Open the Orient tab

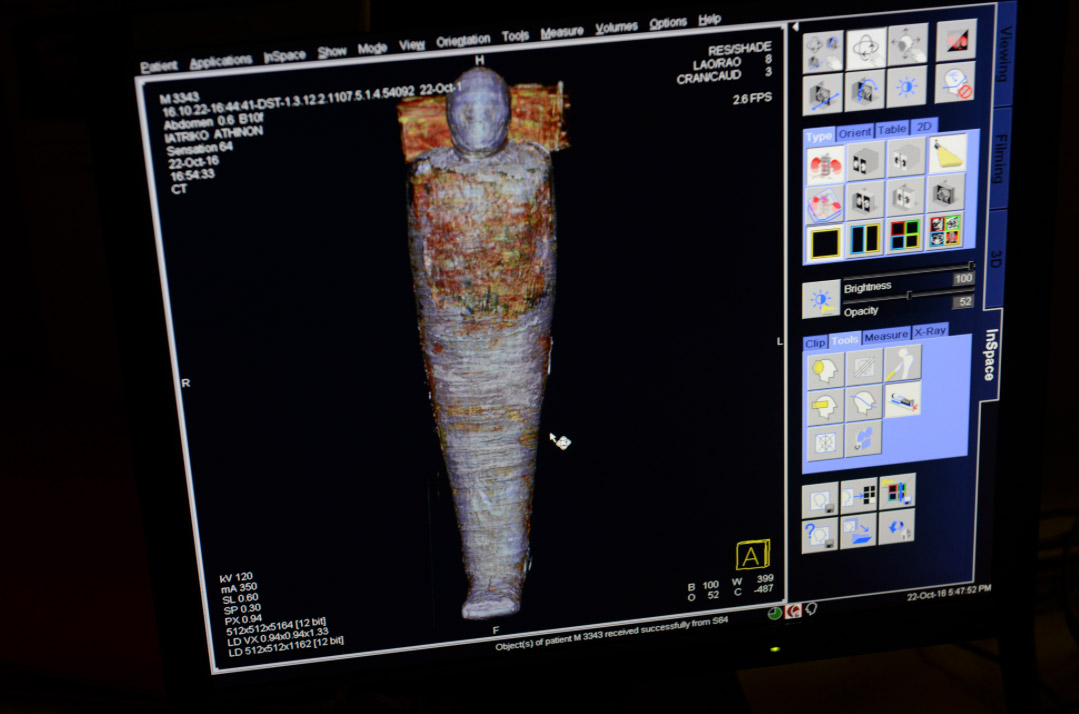coord(855,132)
